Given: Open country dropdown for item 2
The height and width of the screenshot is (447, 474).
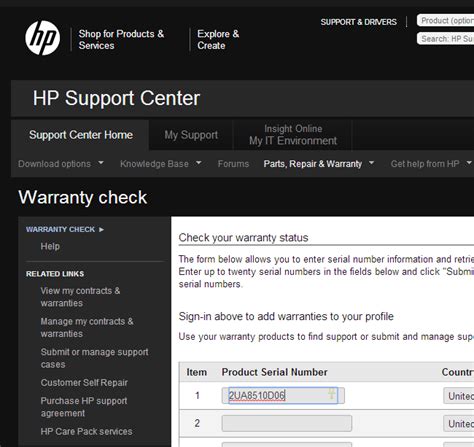Looking at the screenshot, I should pyautogui.click(x=458, y=424).
